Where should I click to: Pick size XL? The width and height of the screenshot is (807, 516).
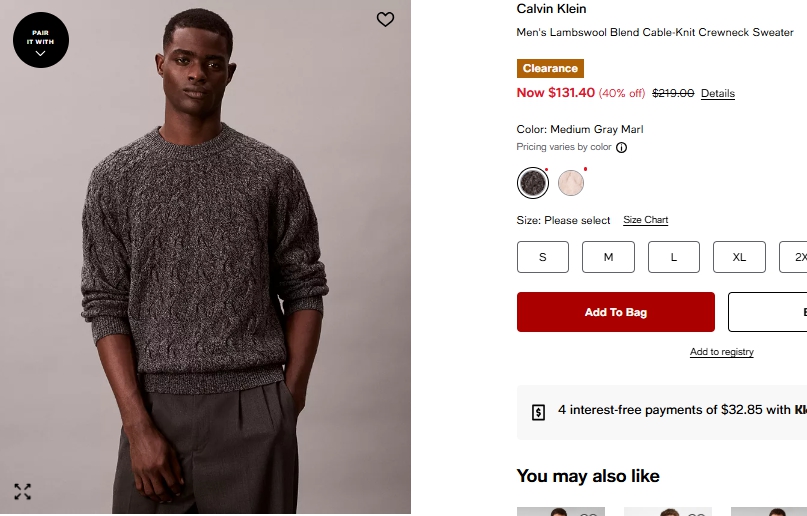739,257
